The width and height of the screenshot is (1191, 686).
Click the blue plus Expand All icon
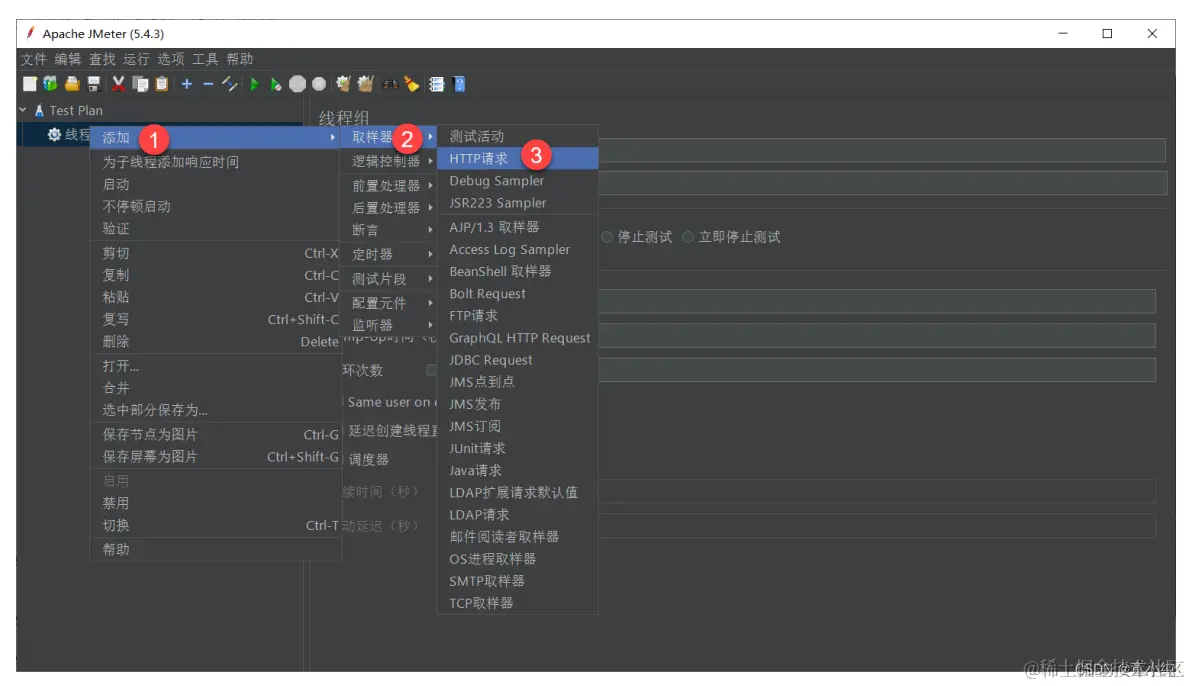187,84
